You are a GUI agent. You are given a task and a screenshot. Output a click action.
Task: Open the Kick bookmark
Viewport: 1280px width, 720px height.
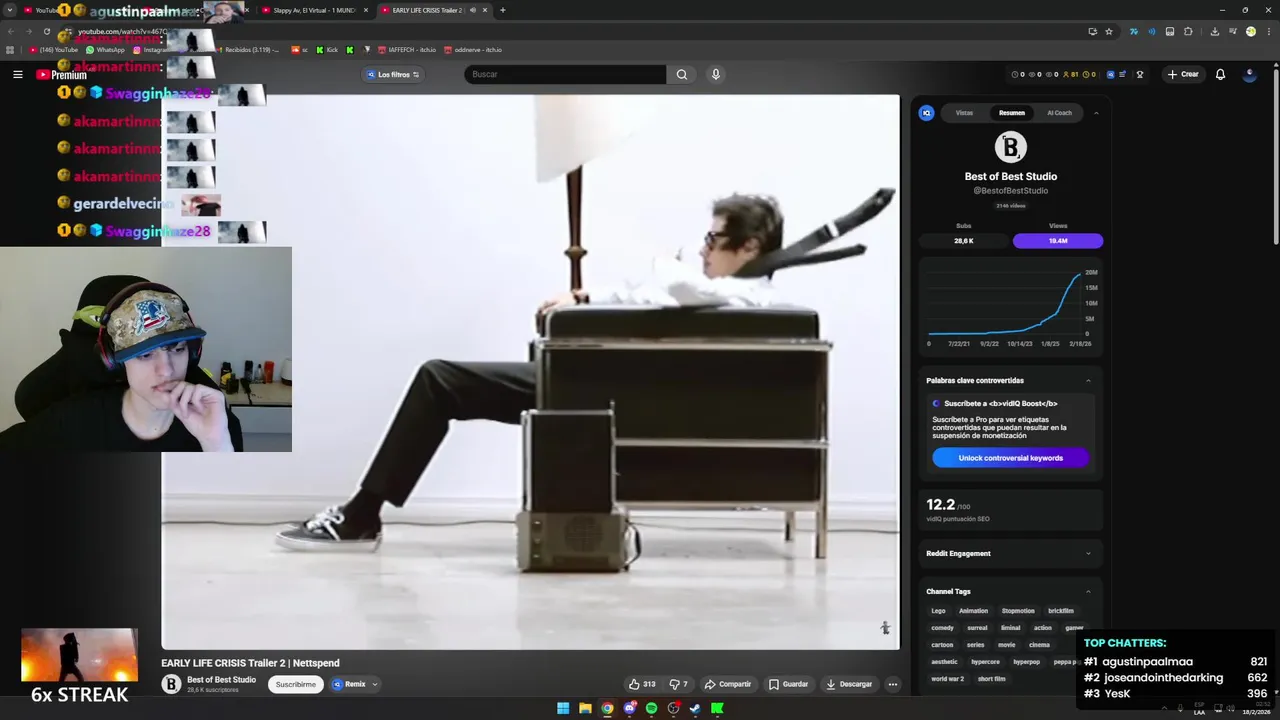pos(327,50)
